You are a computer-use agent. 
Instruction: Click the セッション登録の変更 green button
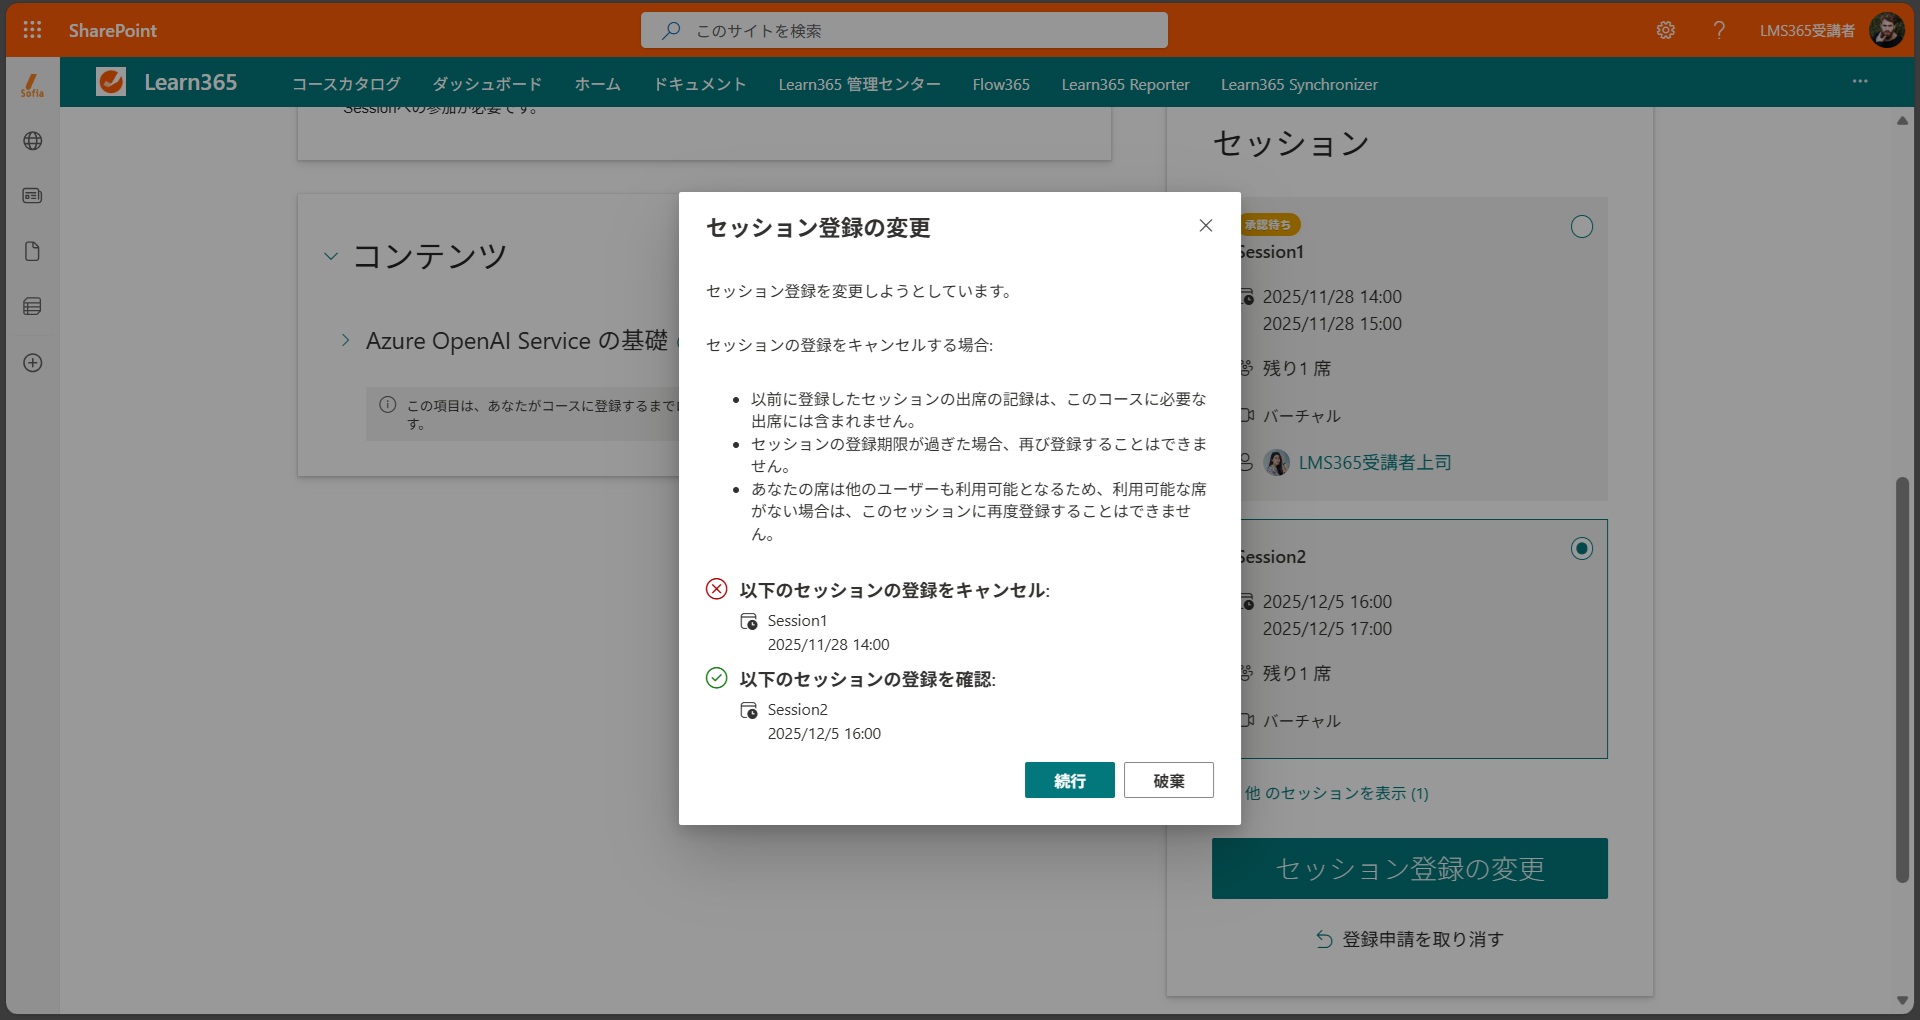point(1410,868)
